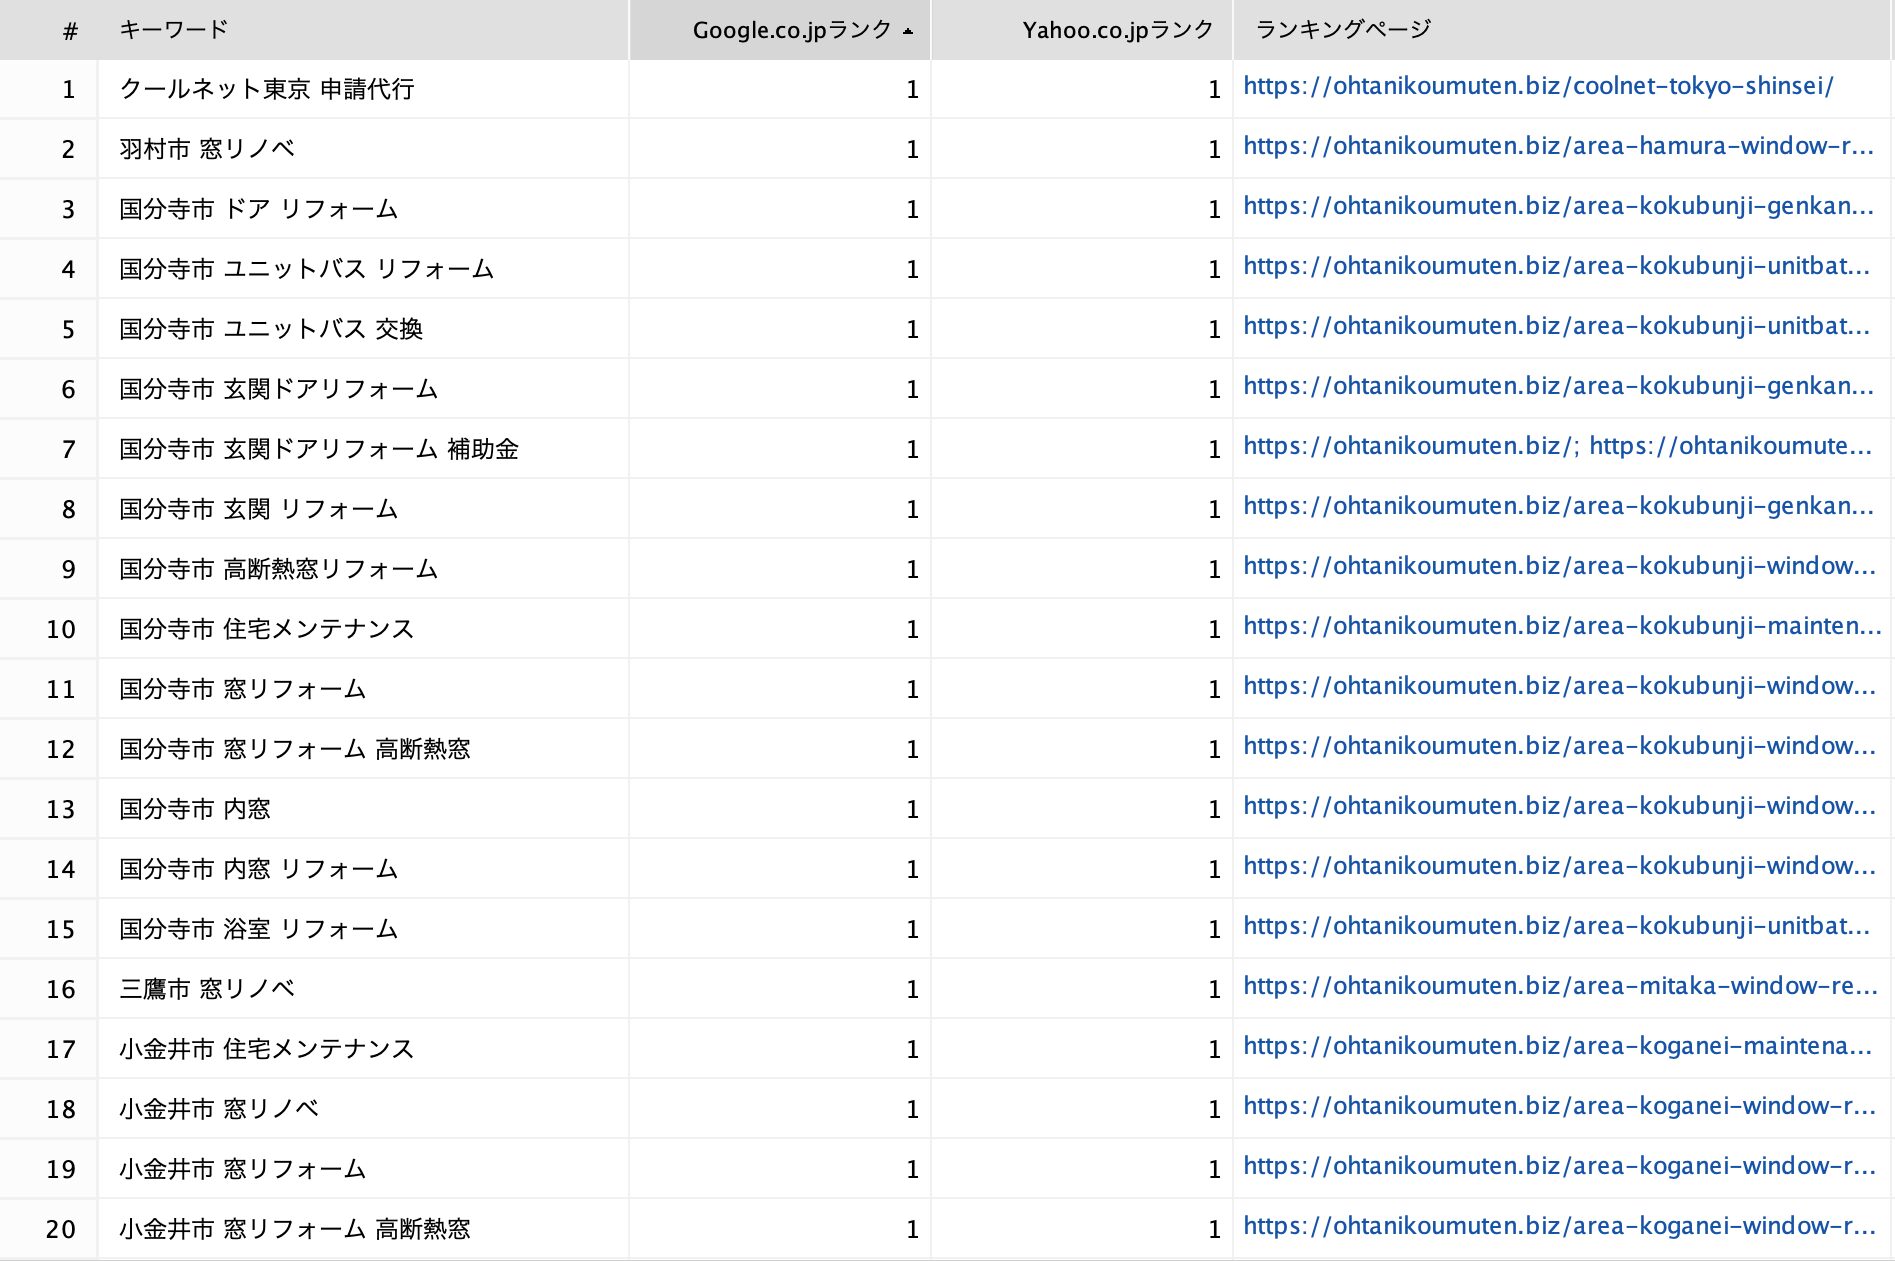
Task: Select keyword 国分寺市 玄関ドアリフォーム 補助金
Action: [x=318, y=449]
